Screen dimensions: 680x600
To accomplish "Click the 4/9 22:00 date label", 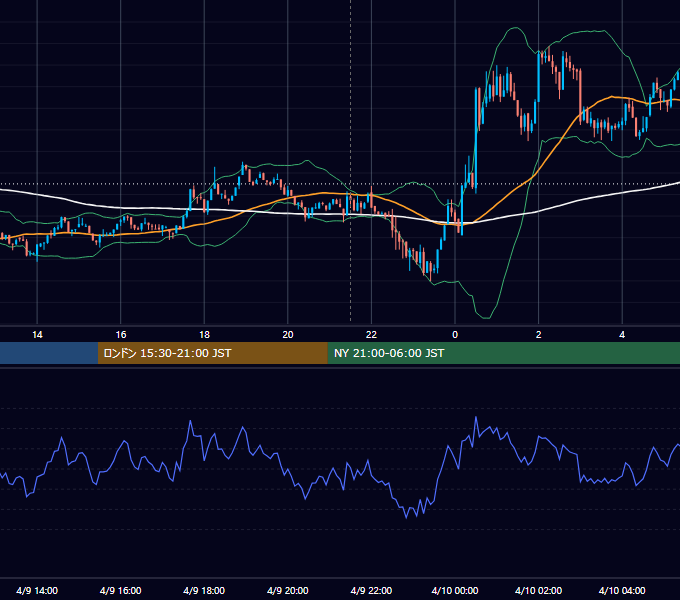I will [x=371, y=590].
